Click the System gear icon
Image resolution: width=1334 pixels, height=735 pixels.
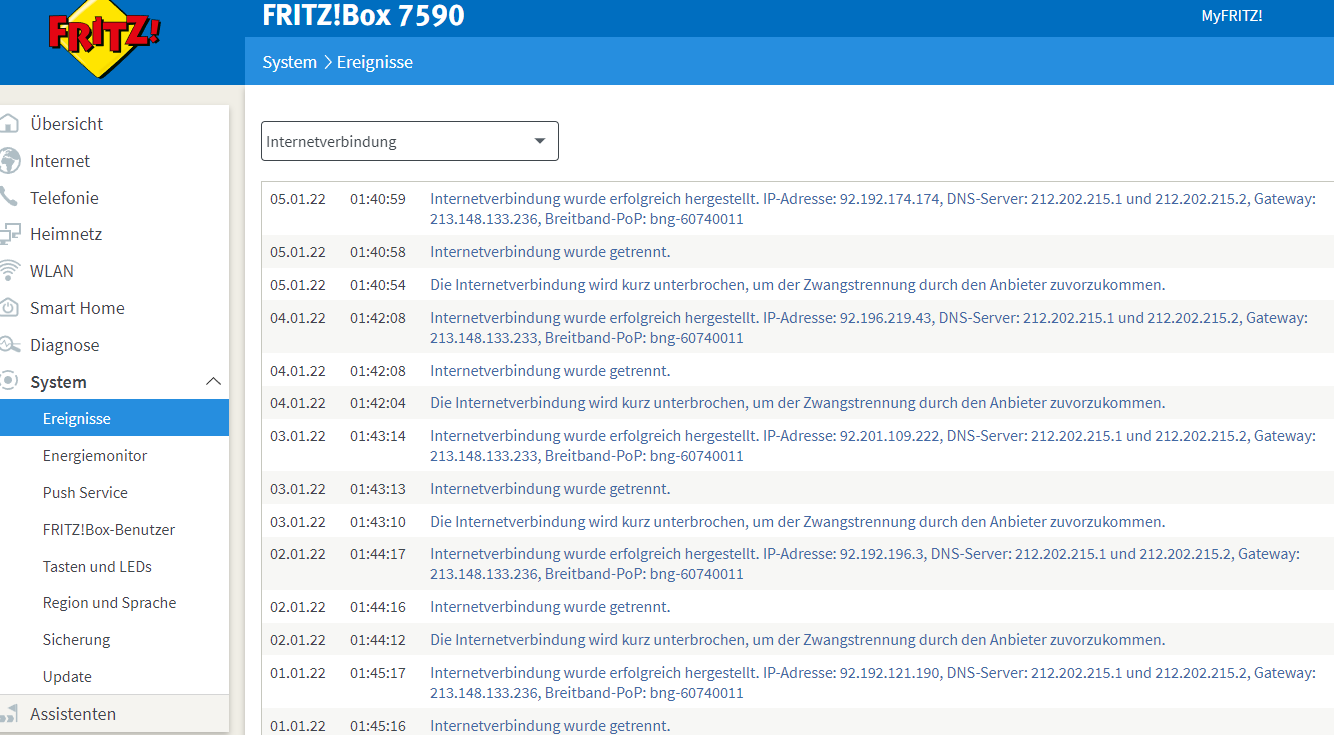point(9,382)
